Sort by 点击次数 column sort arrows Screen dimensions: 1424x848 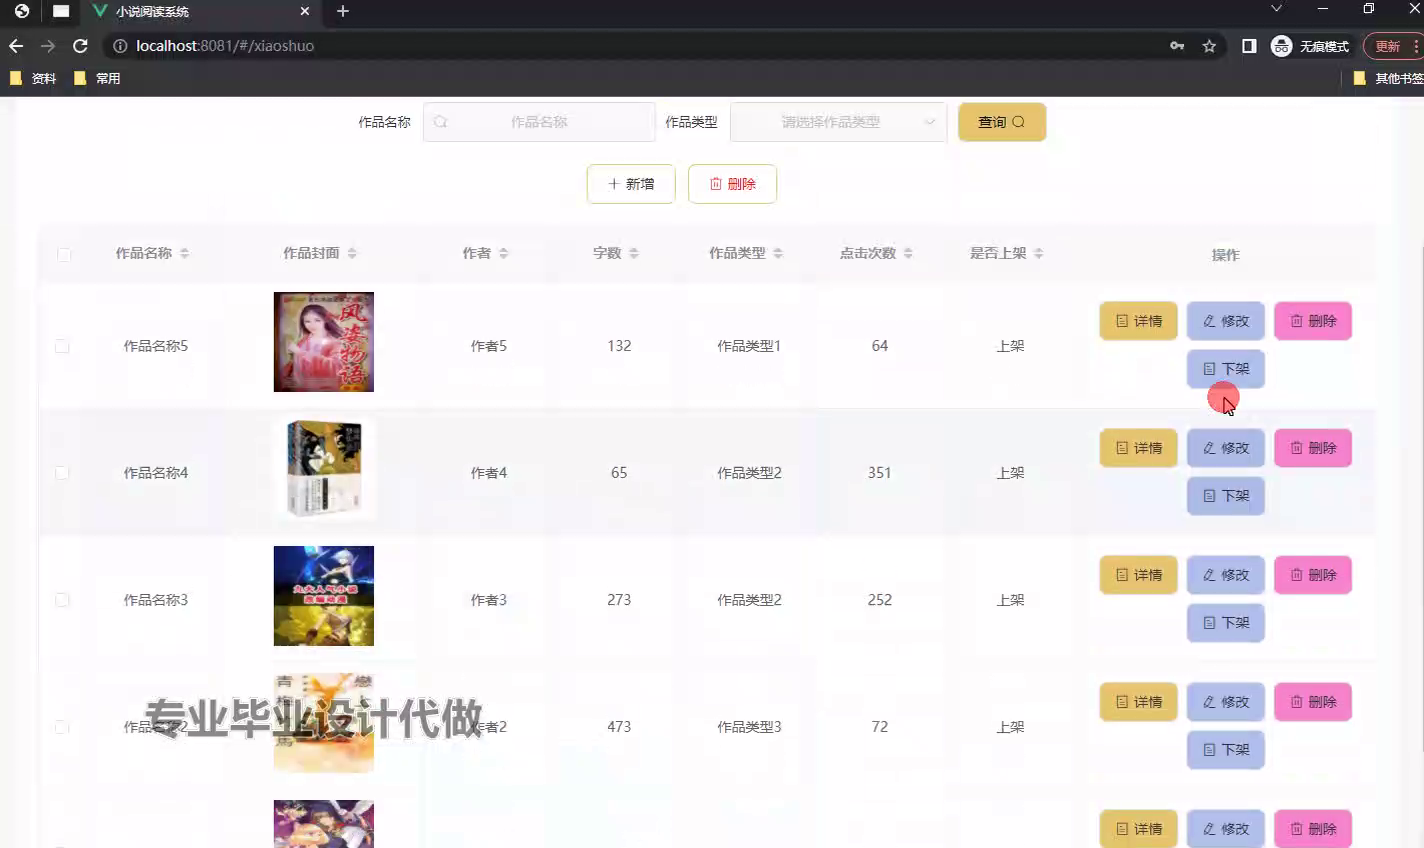click(x=908, y=254)
